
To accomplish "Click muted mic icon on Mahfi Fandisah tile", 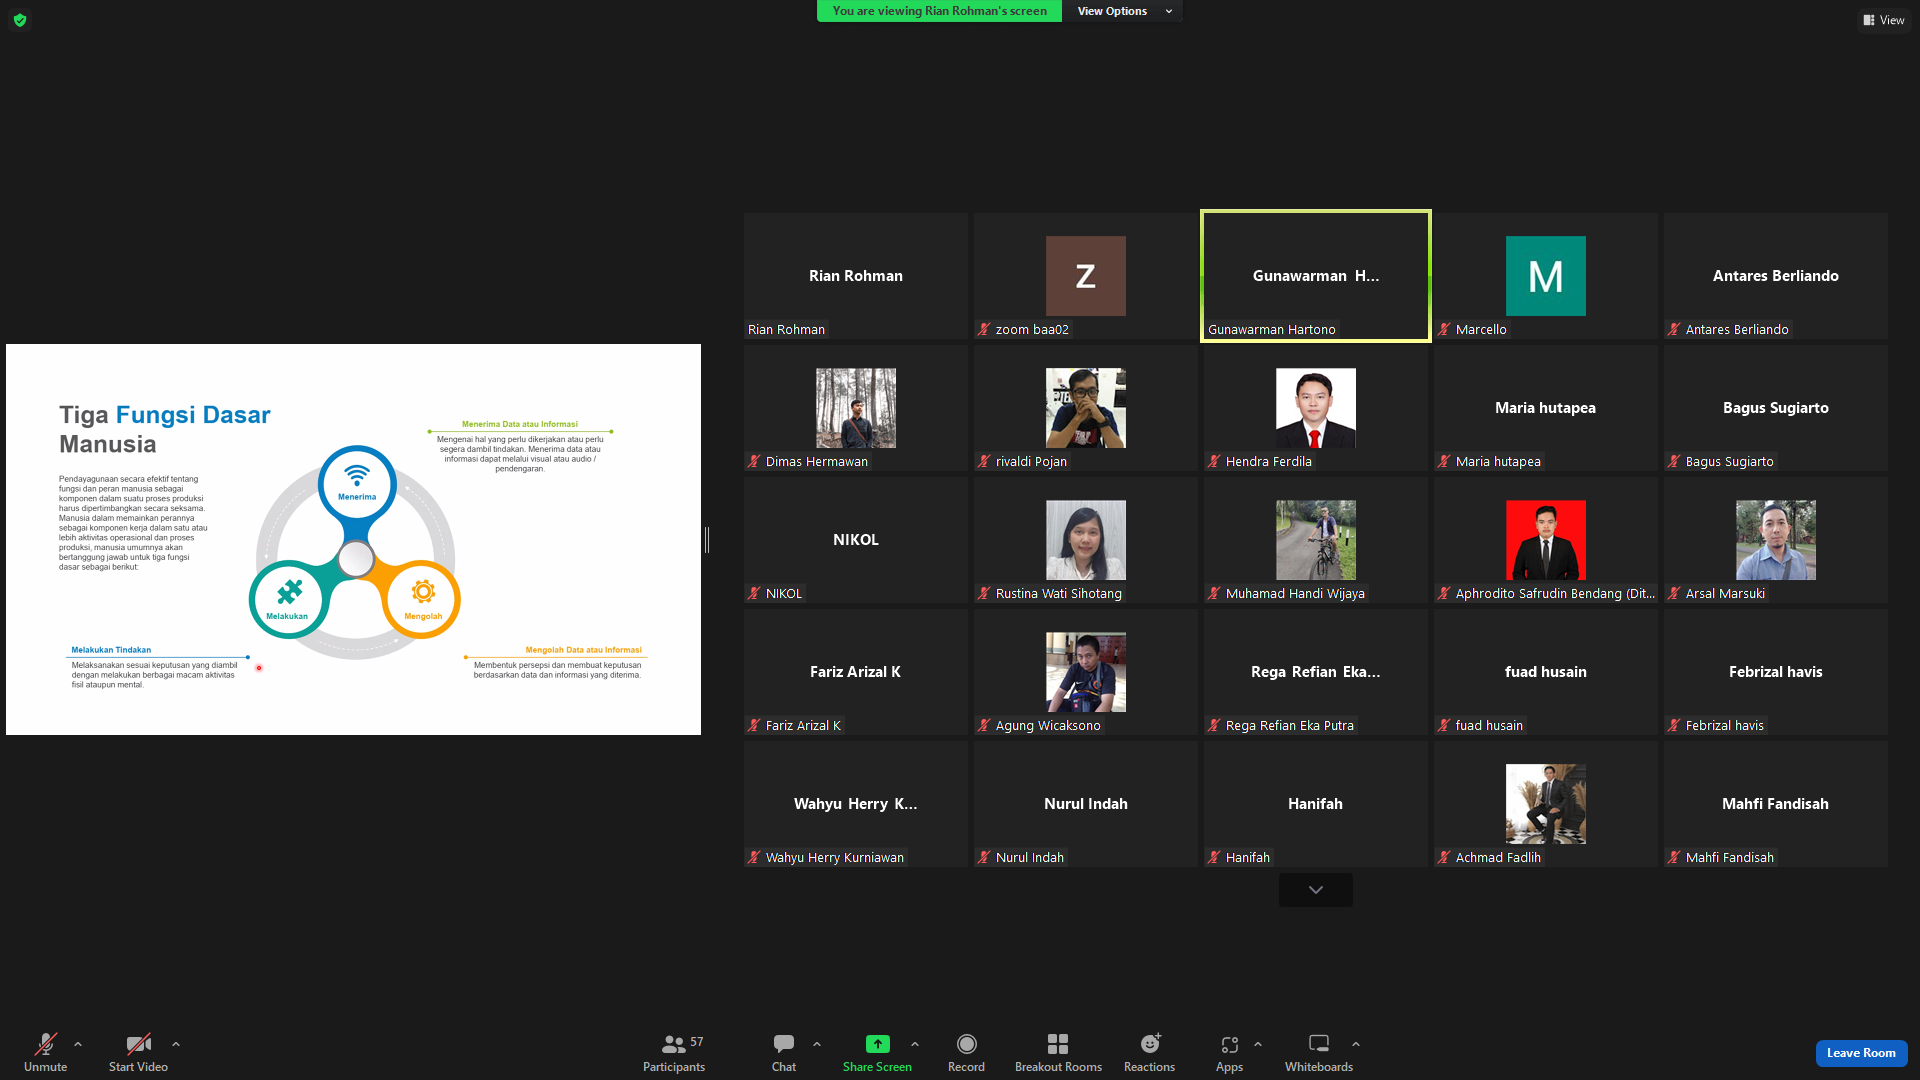I will pos(1674,857).
